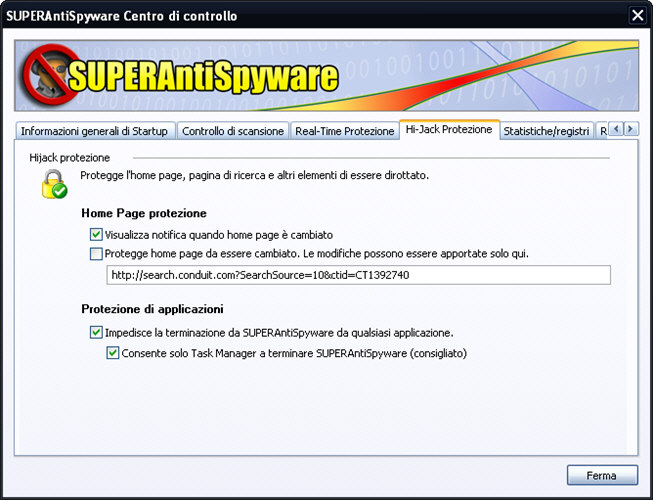Uncheck Consente solo Task Manager a terminare
653x500 pixels.
coord(113,353)
